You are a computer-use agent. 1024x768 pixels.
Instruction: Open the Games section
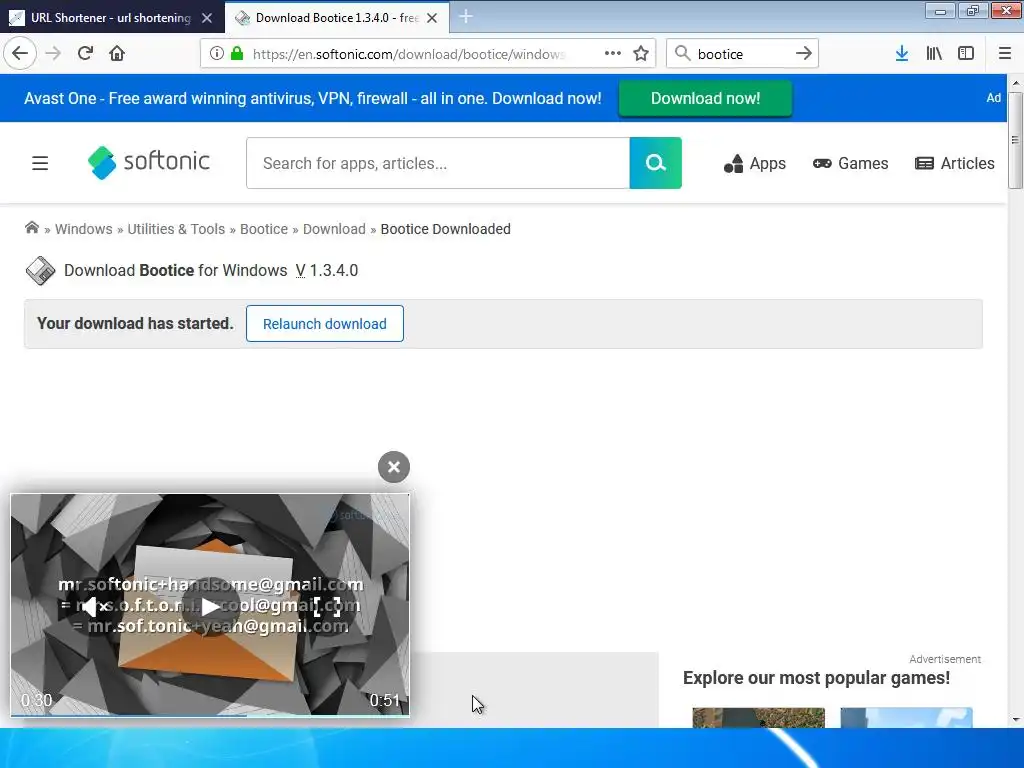coord(850,163)
